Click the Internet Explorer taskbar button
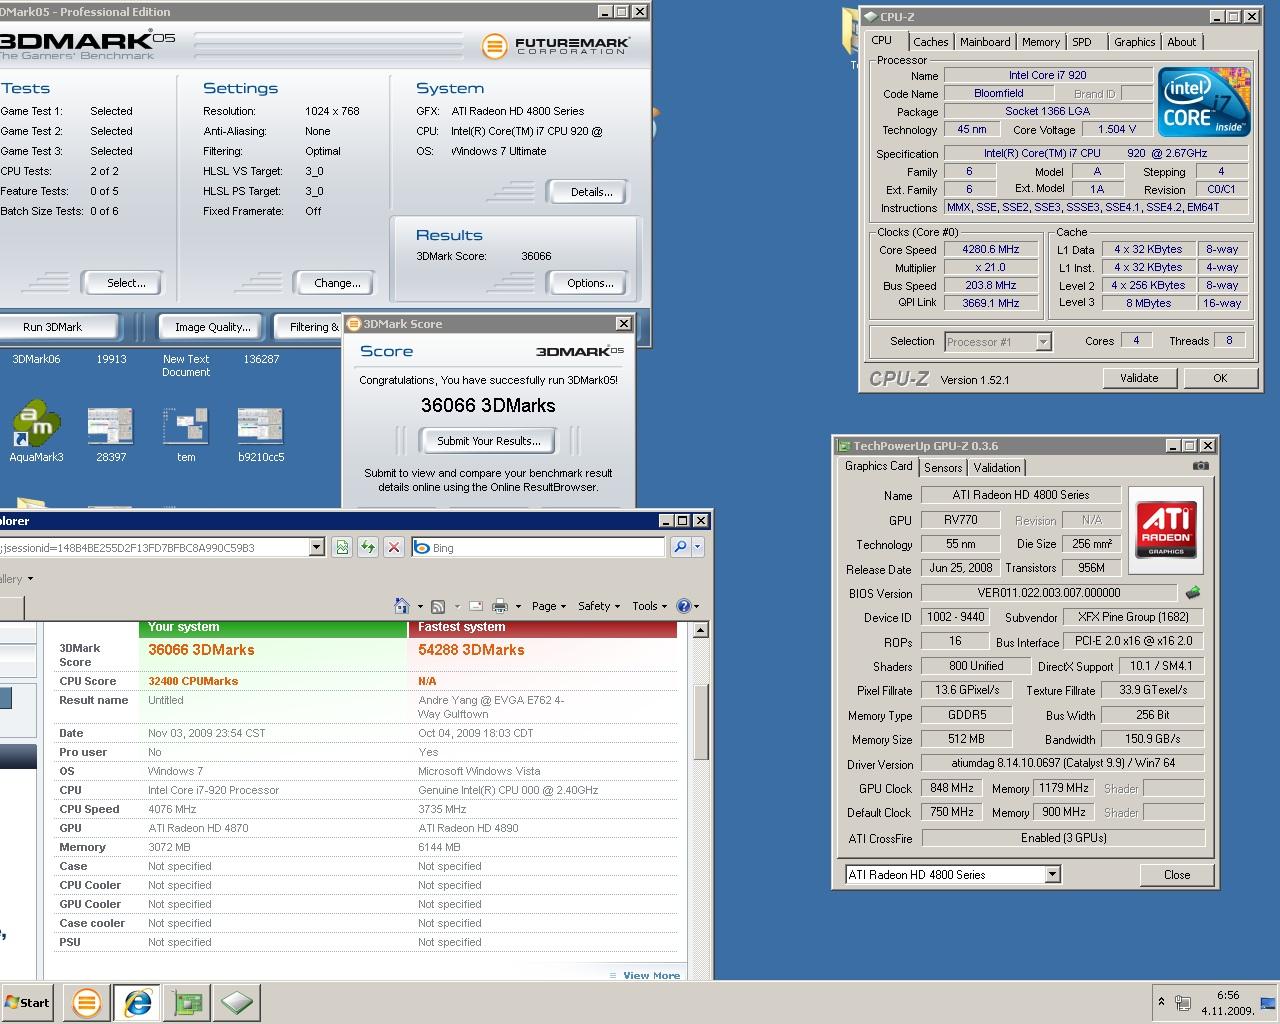Viewport: 1280px width, 1024px height. [x=137, y=1002]
